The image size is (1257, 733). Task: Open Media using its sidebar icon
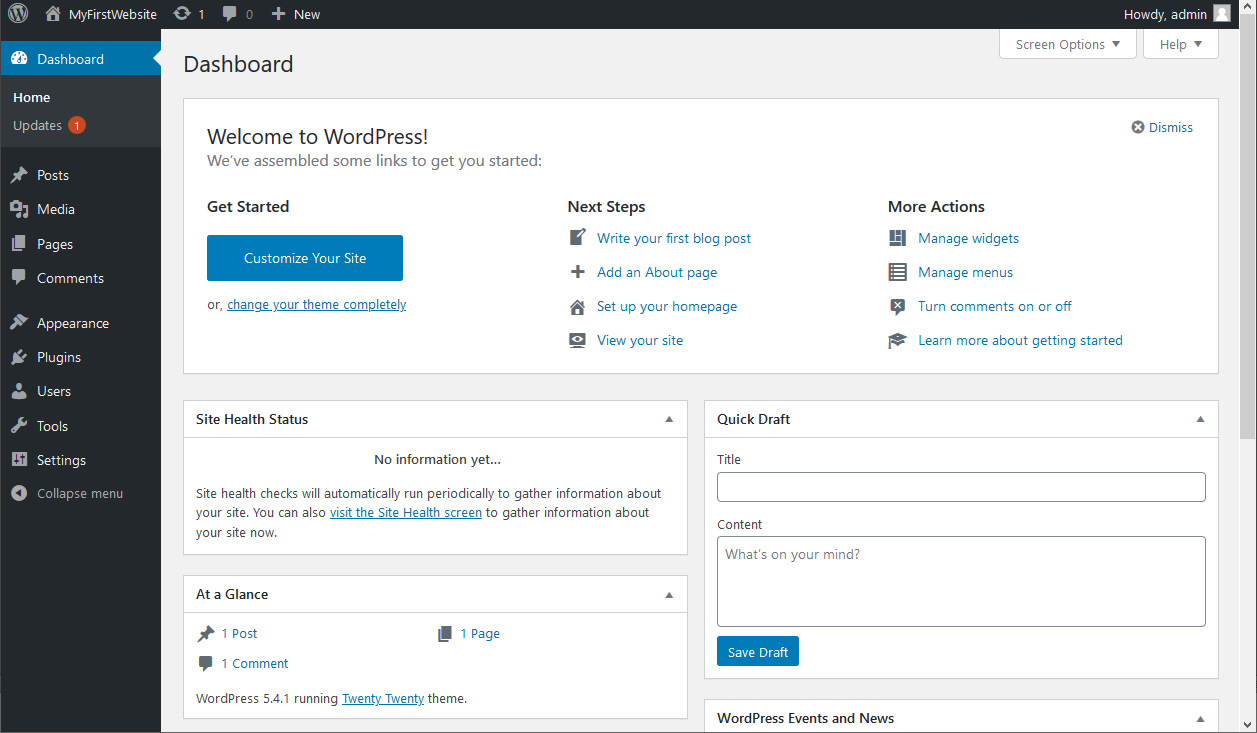[19, 208]
